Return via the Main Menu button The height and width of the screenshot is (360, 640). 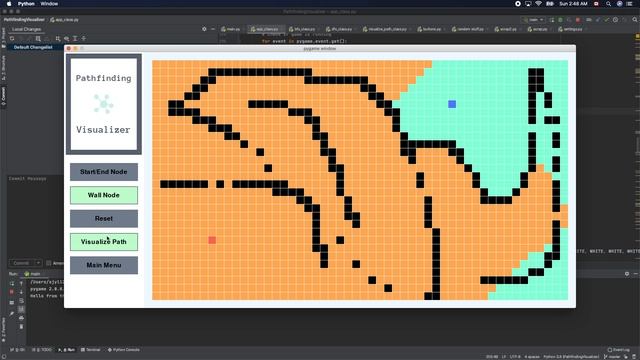tap(104, 265)
